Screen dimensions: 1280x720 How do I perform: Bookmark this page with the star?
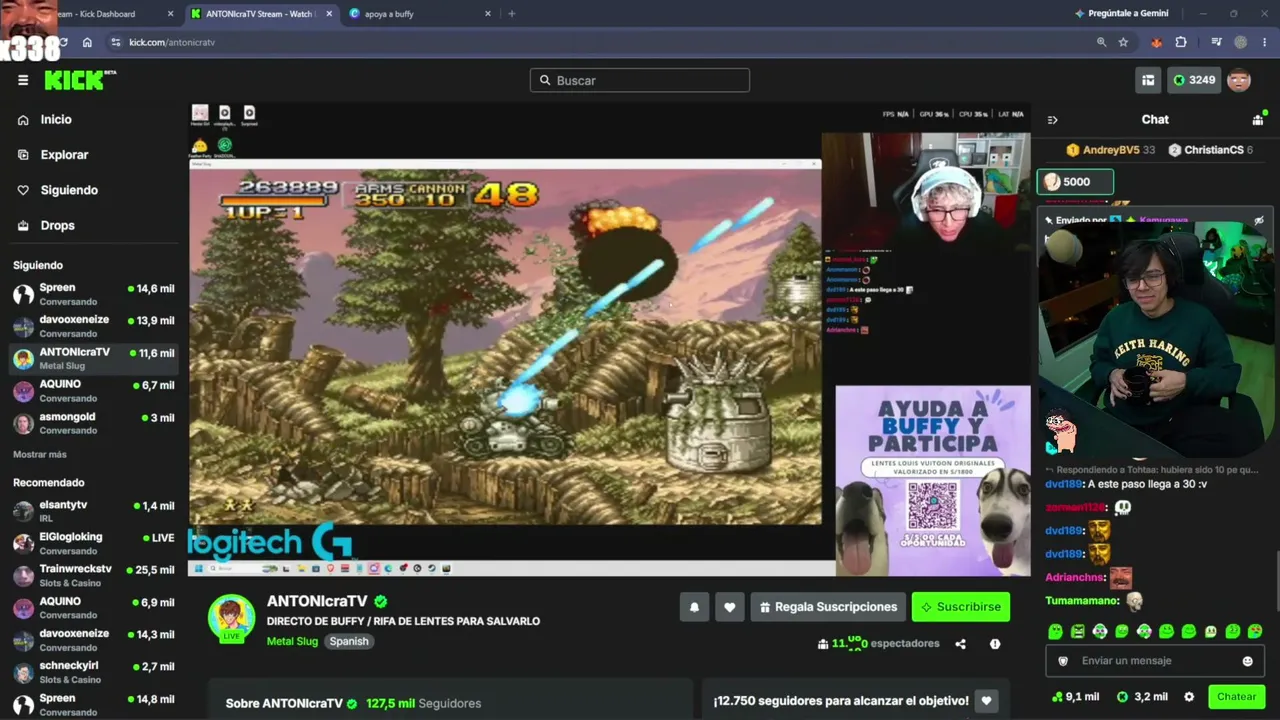(1123, 42)
